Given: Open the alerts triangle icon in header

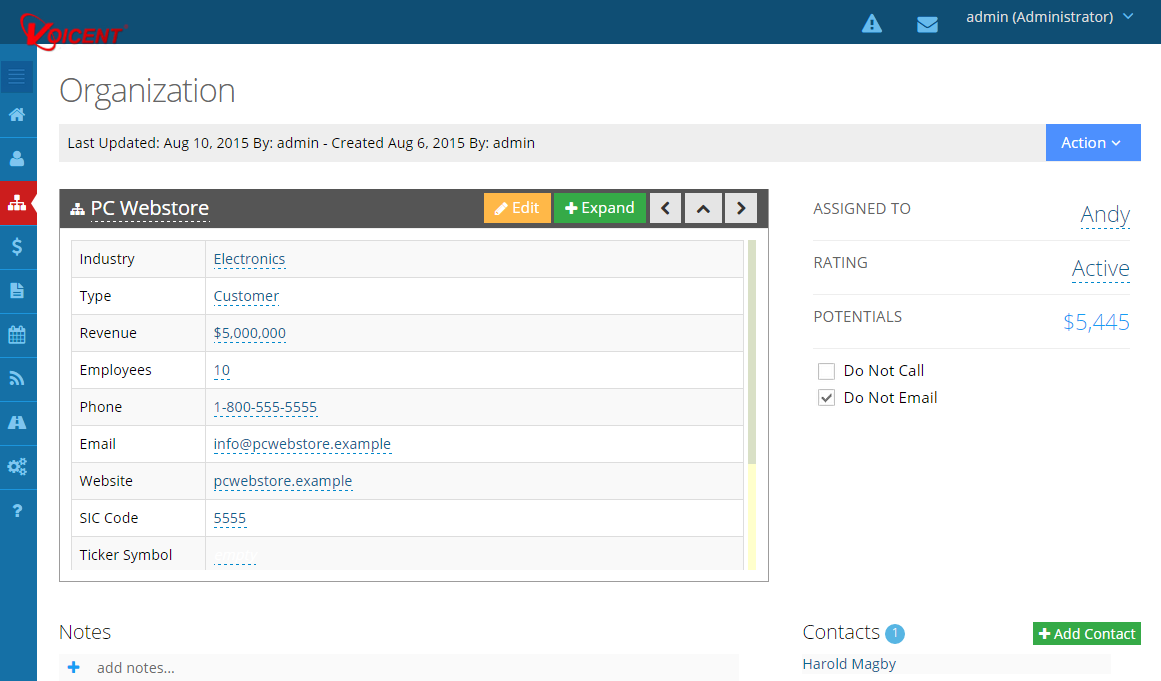Looking at the screenshot, I should 871,23.
